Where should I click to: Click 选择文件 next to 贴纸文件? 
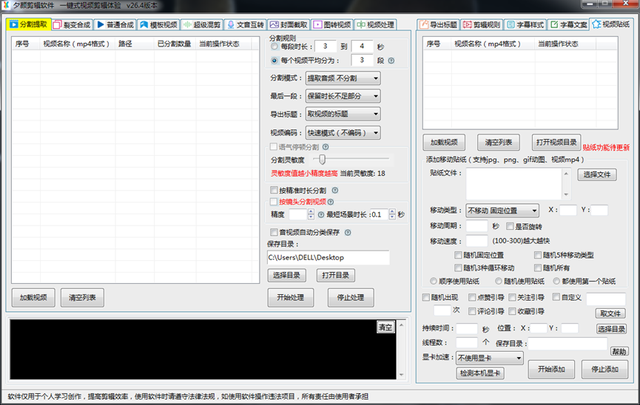(x=597, y=175)
